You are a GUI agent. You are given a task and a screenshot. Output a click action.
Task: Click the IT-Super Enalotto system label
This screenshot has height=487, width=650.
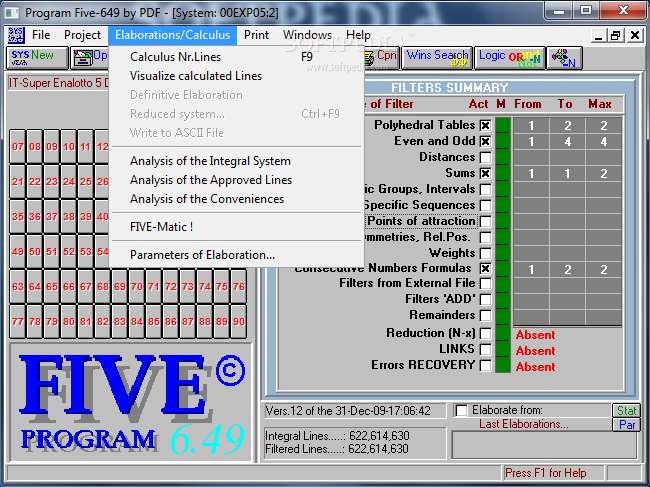(x=58, y=83)
